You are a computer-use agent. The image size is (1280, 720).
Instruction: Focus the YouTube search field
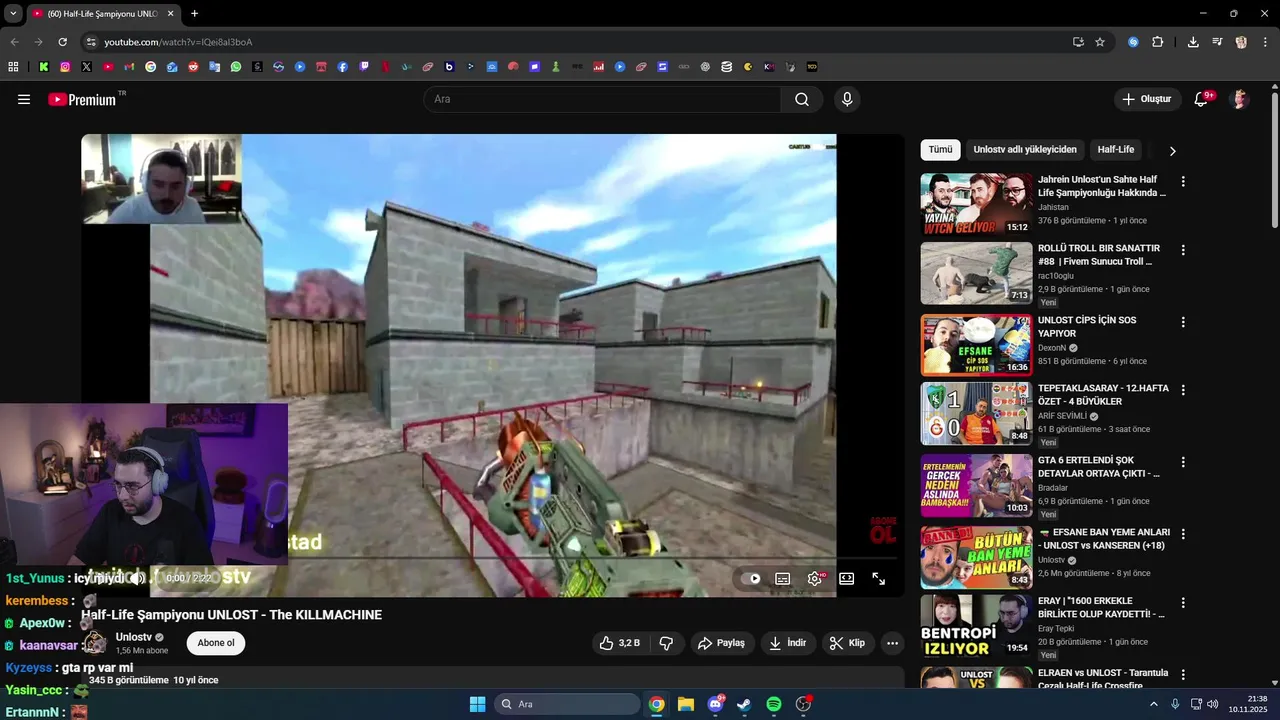point(602,99)
